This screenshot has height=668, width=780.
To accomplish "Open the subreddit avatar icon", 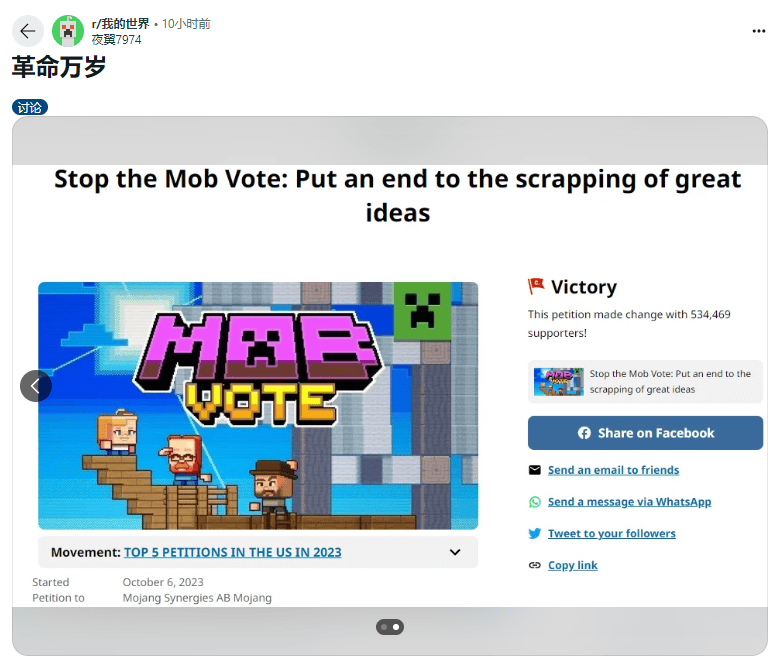I will (x=68, y=31).
